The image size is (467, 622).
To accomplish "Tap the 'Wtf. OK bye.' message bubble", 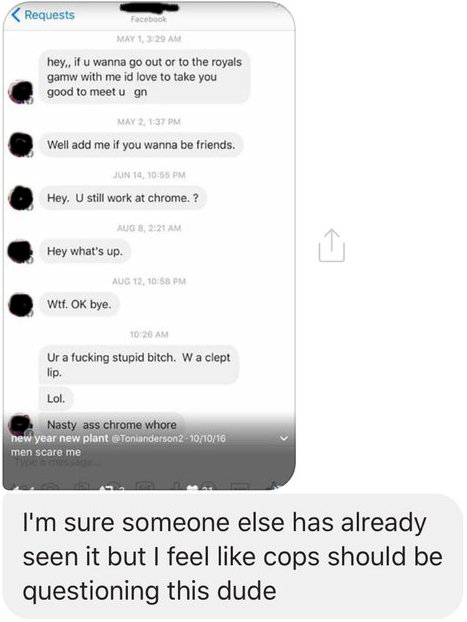I will 79,304.
